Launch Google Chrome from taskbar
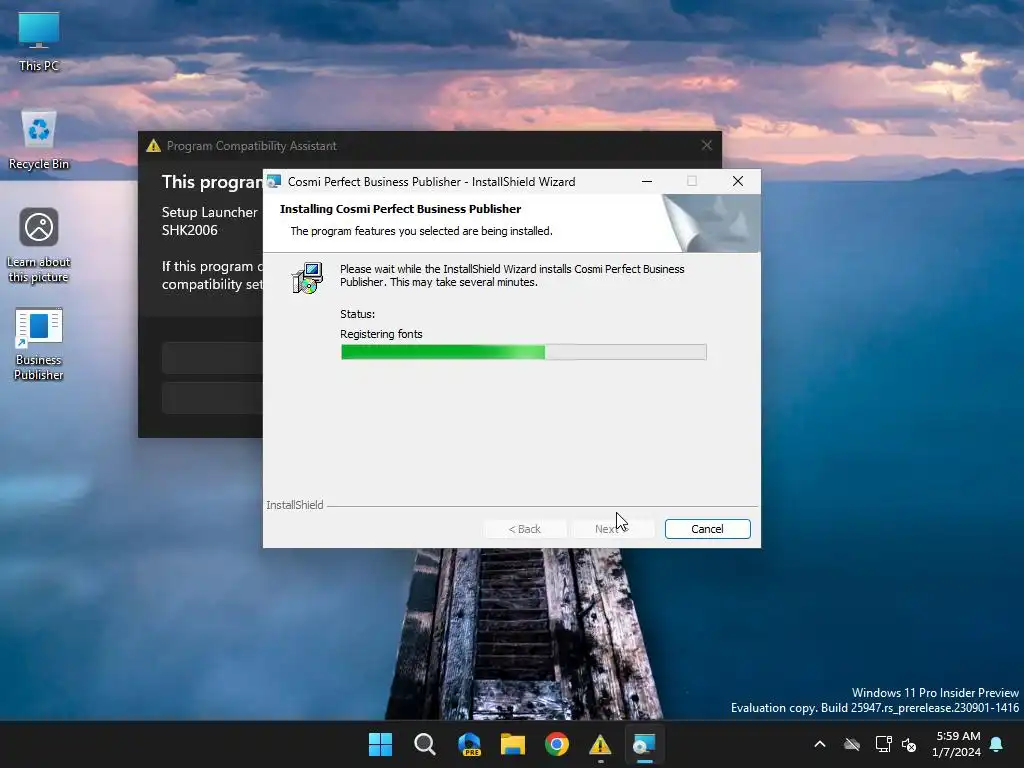This screenshot has width=1024, height=768. [x=556, y=744]
